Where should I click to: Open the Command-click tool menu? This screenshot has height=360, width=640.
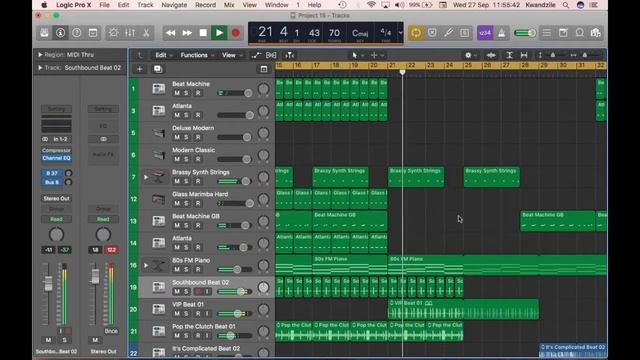[x=376, y=55]
